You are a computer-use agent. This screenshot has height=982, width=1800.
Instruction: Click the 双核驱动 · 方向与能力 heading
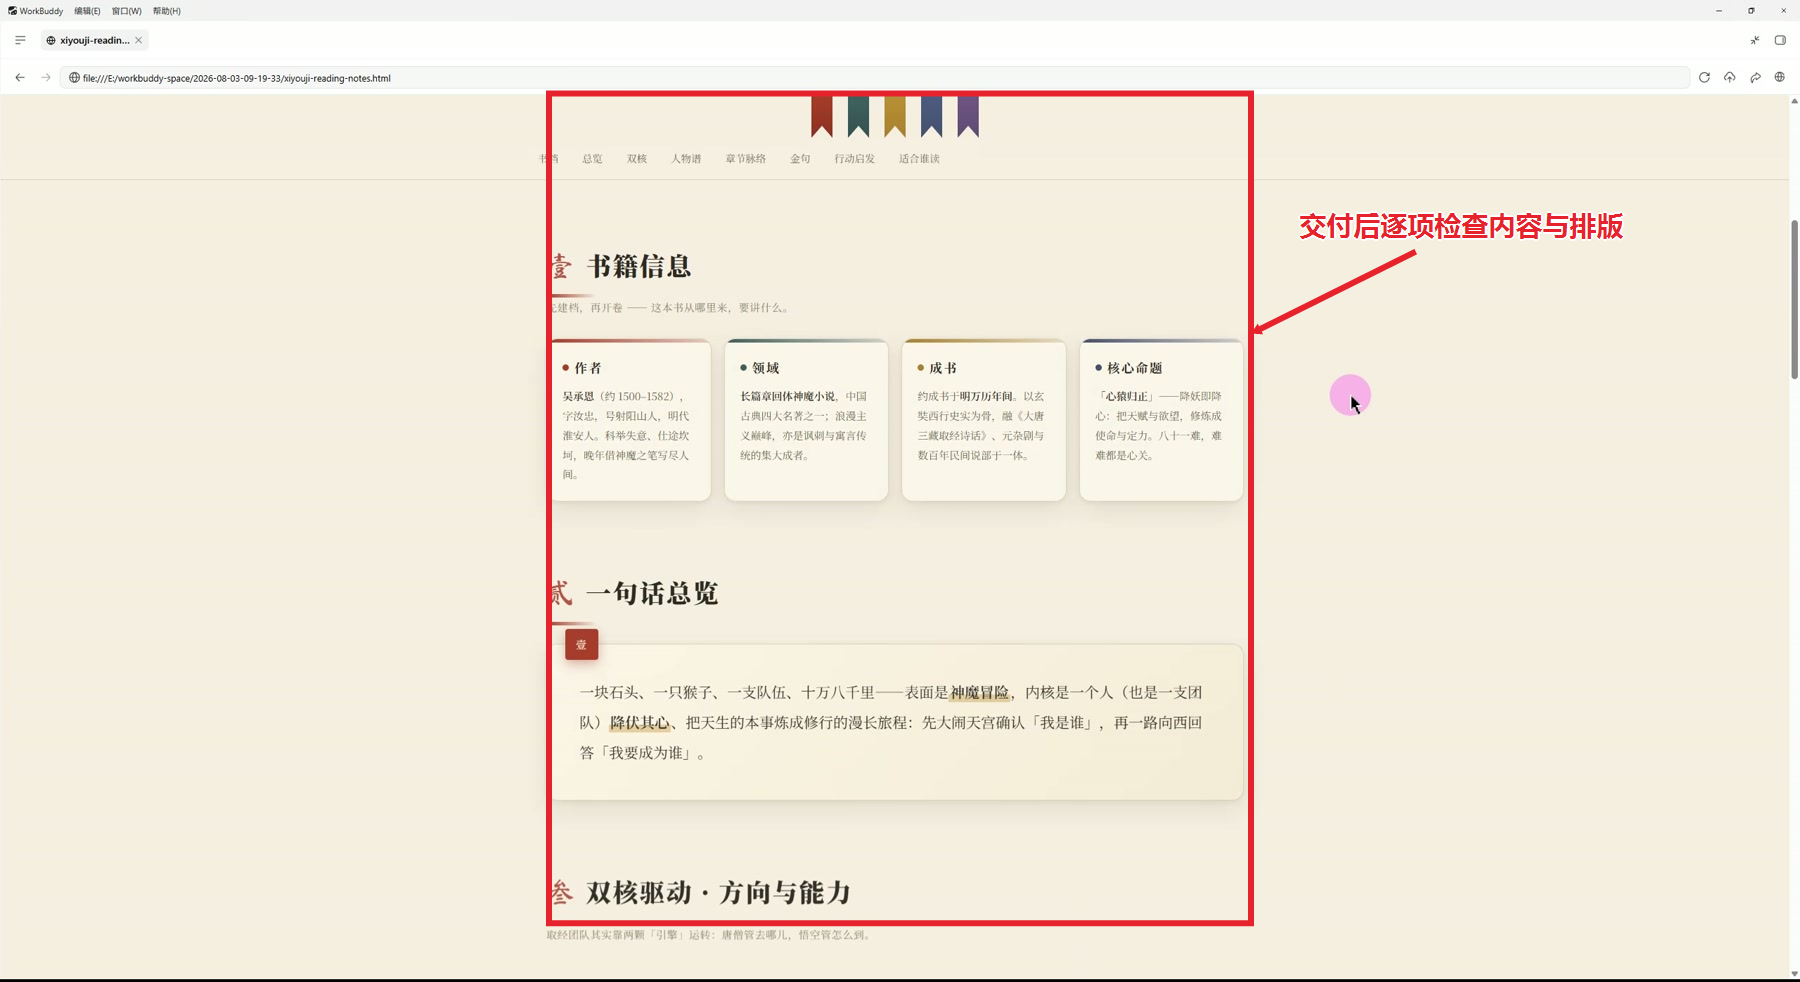(718, 893)
